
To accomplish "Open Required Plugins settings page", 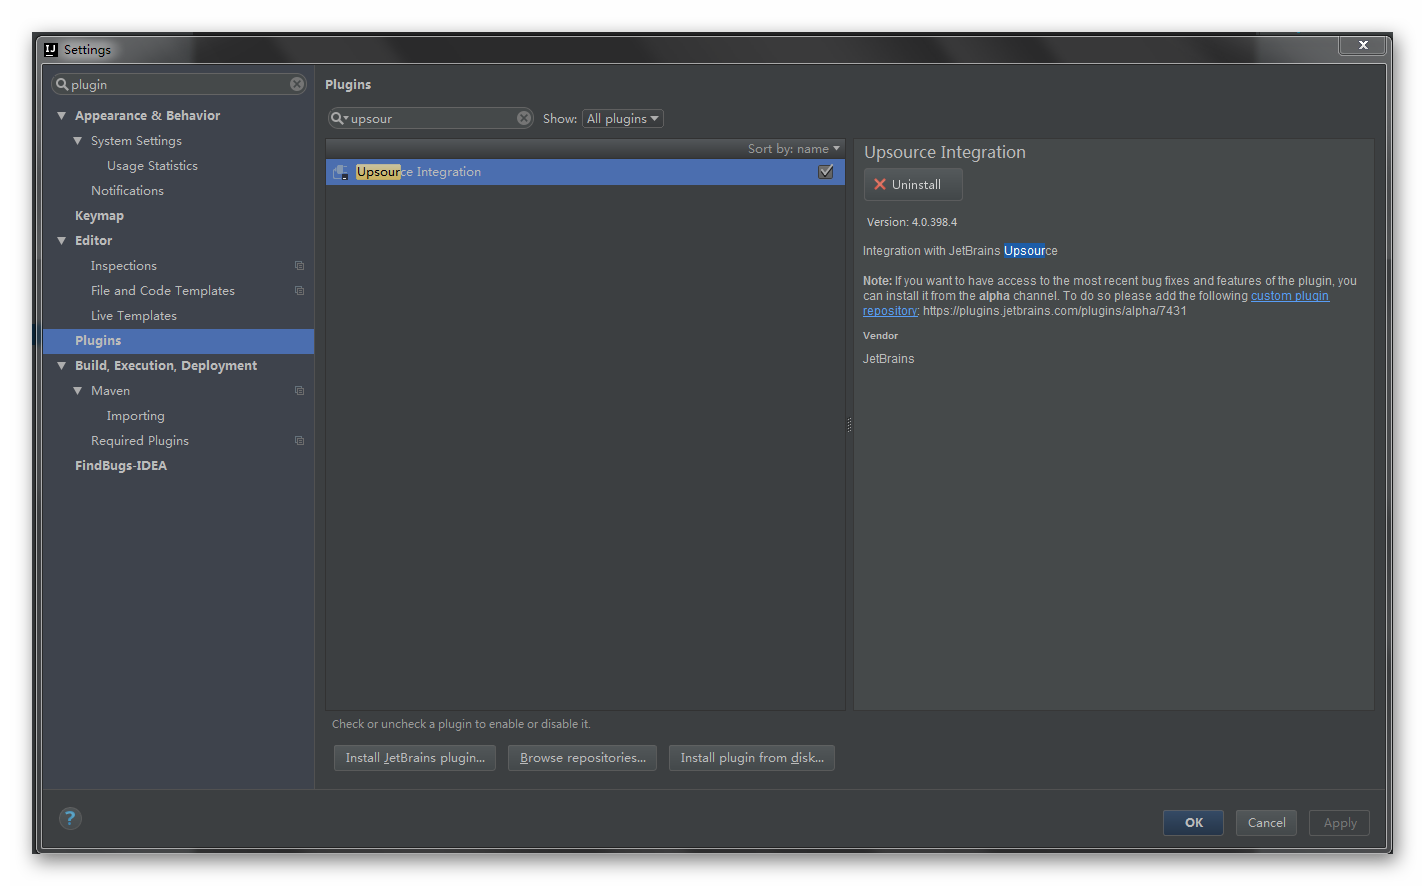I will (140, 441).
